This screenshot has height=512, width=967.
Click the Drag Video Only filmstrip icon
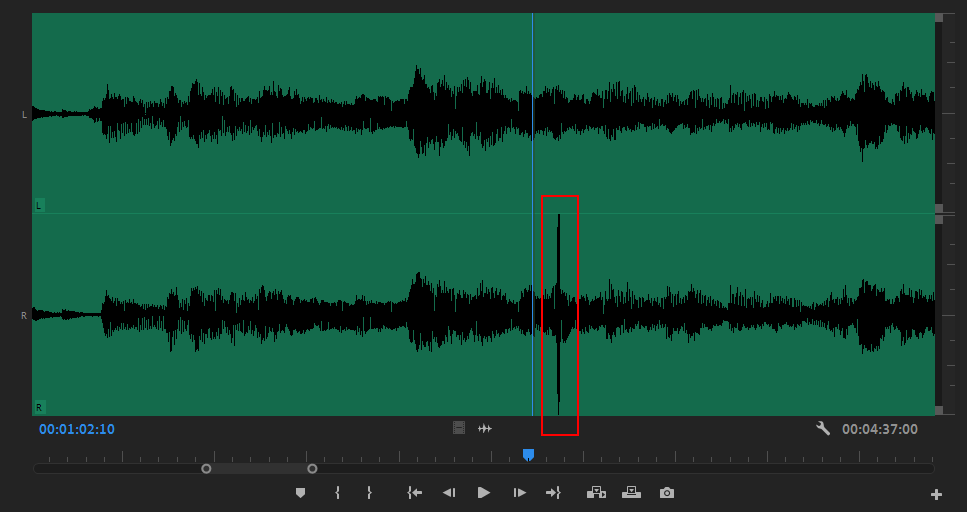click(x=459, y=428)
